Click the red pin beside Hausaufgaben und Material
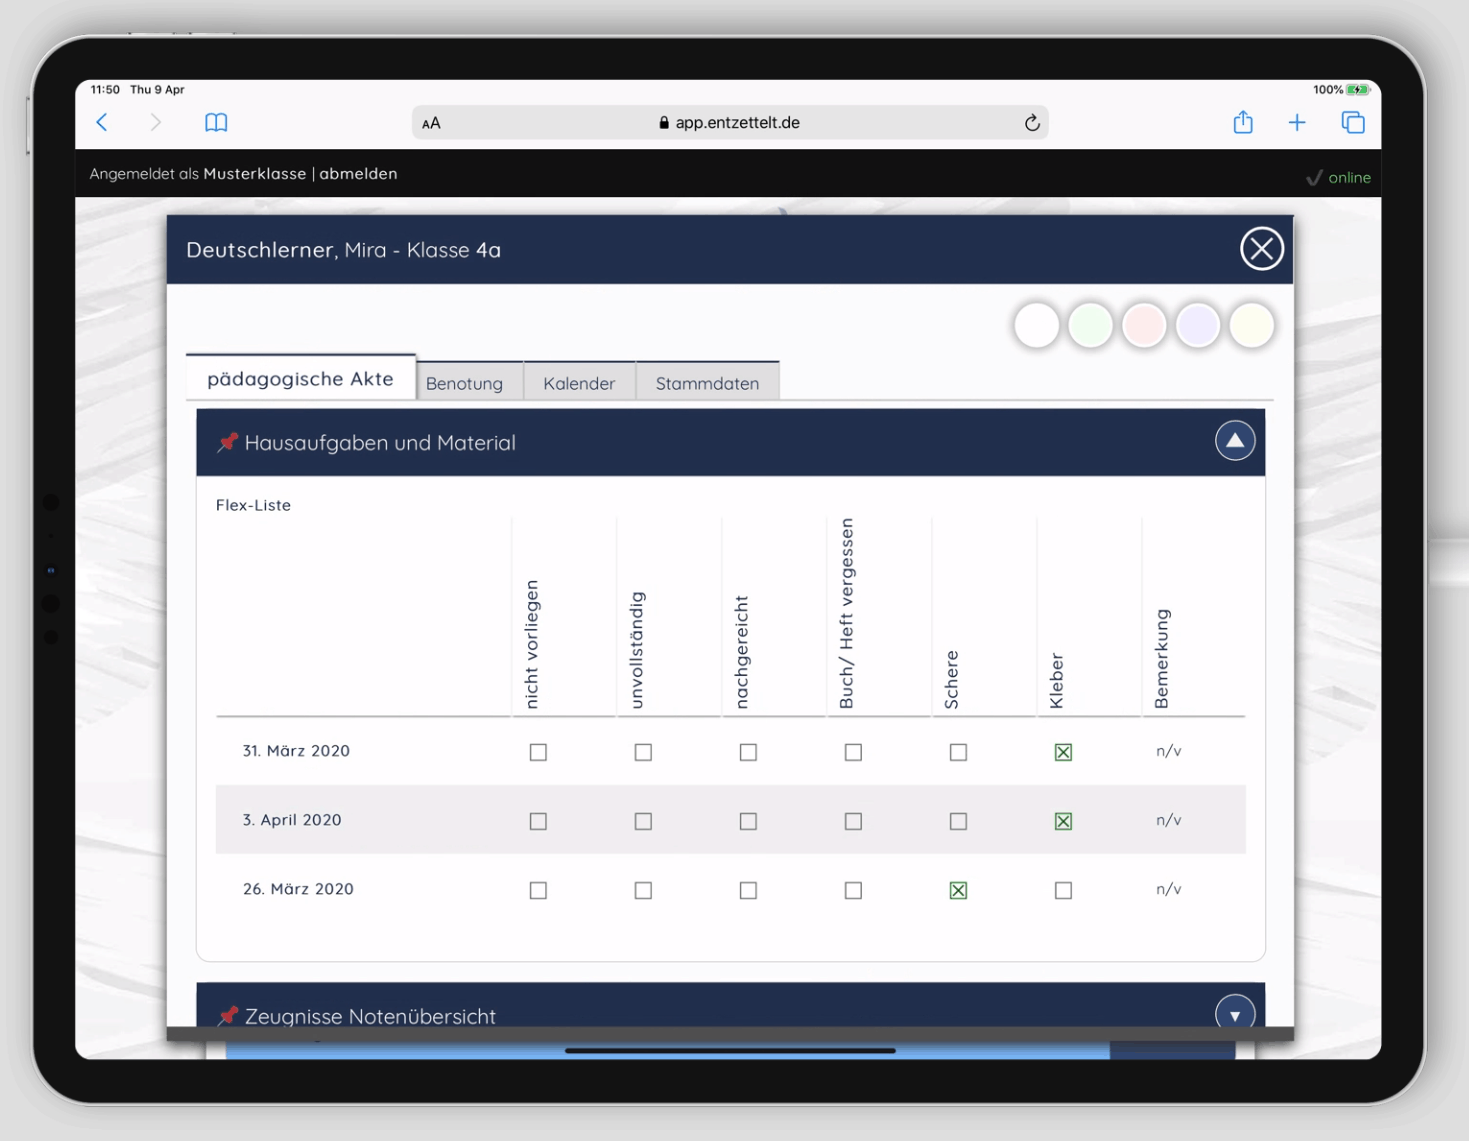1469x1141 pixels. pos(228,442)
